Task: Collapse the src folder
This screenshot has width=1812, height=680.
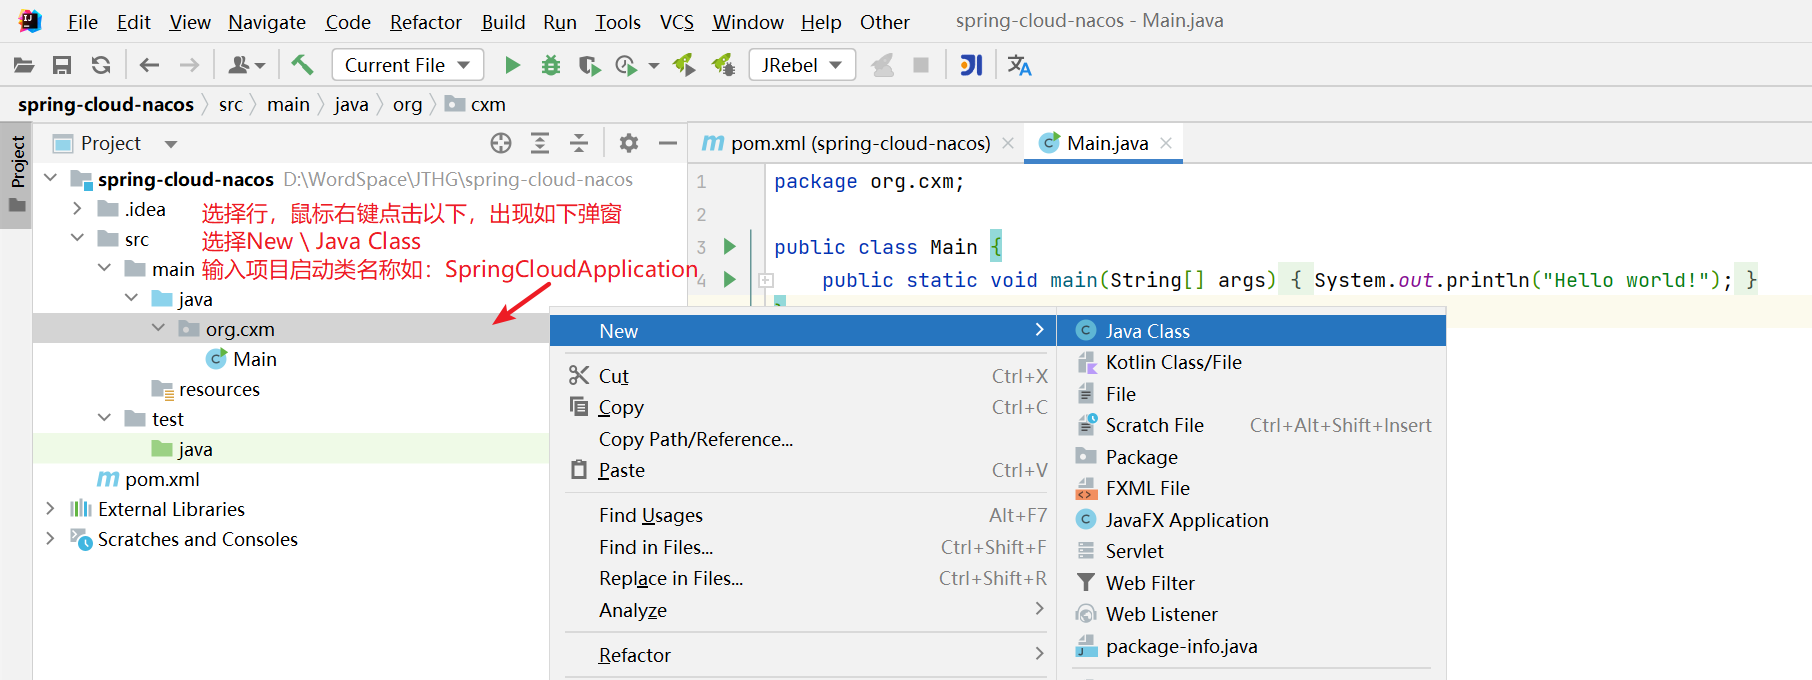Action: point(77,238)
